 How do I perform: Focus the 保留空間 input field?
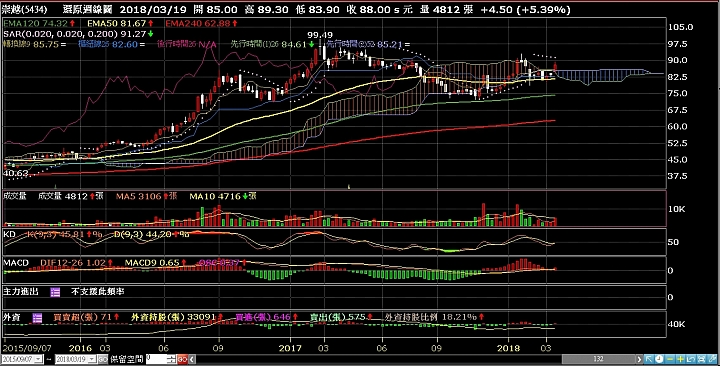[x=156, y=359]
